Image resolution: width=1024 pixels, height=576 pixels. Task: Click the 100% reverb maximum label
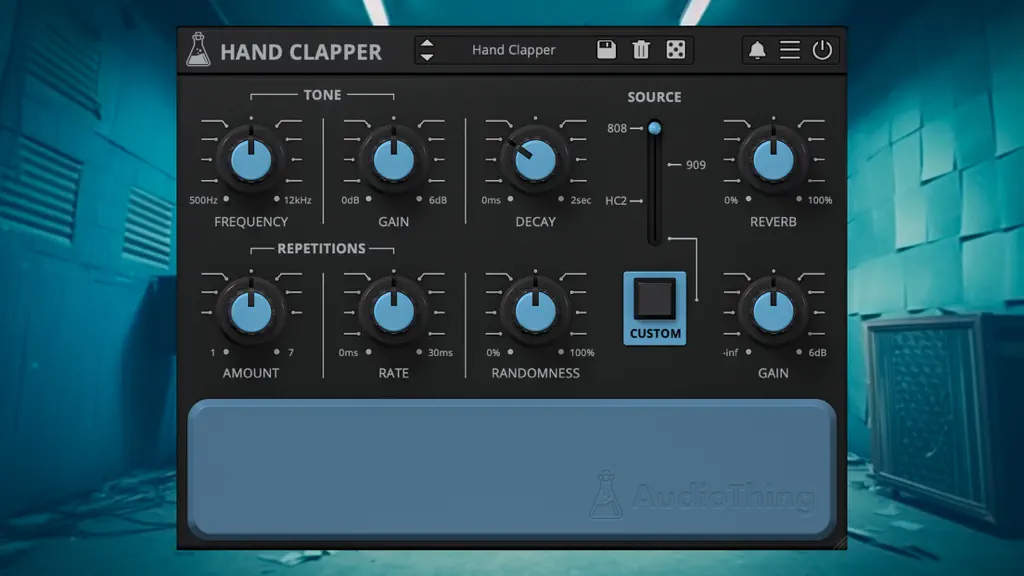pos(820,200)
